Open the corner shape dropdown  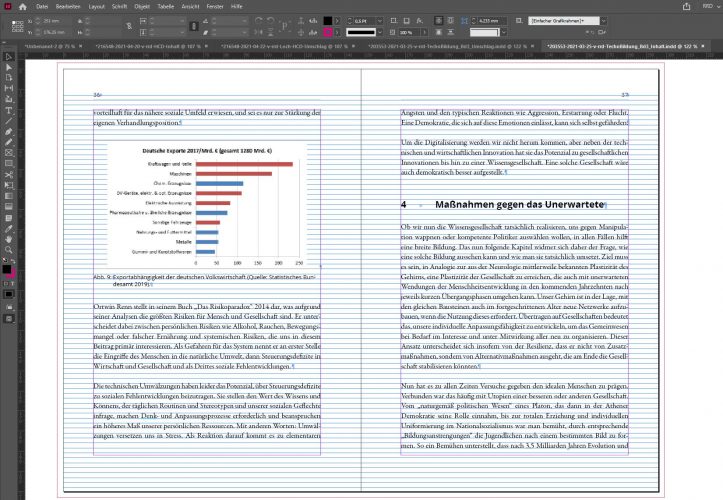pyautogui.click(x=504, y=32)
